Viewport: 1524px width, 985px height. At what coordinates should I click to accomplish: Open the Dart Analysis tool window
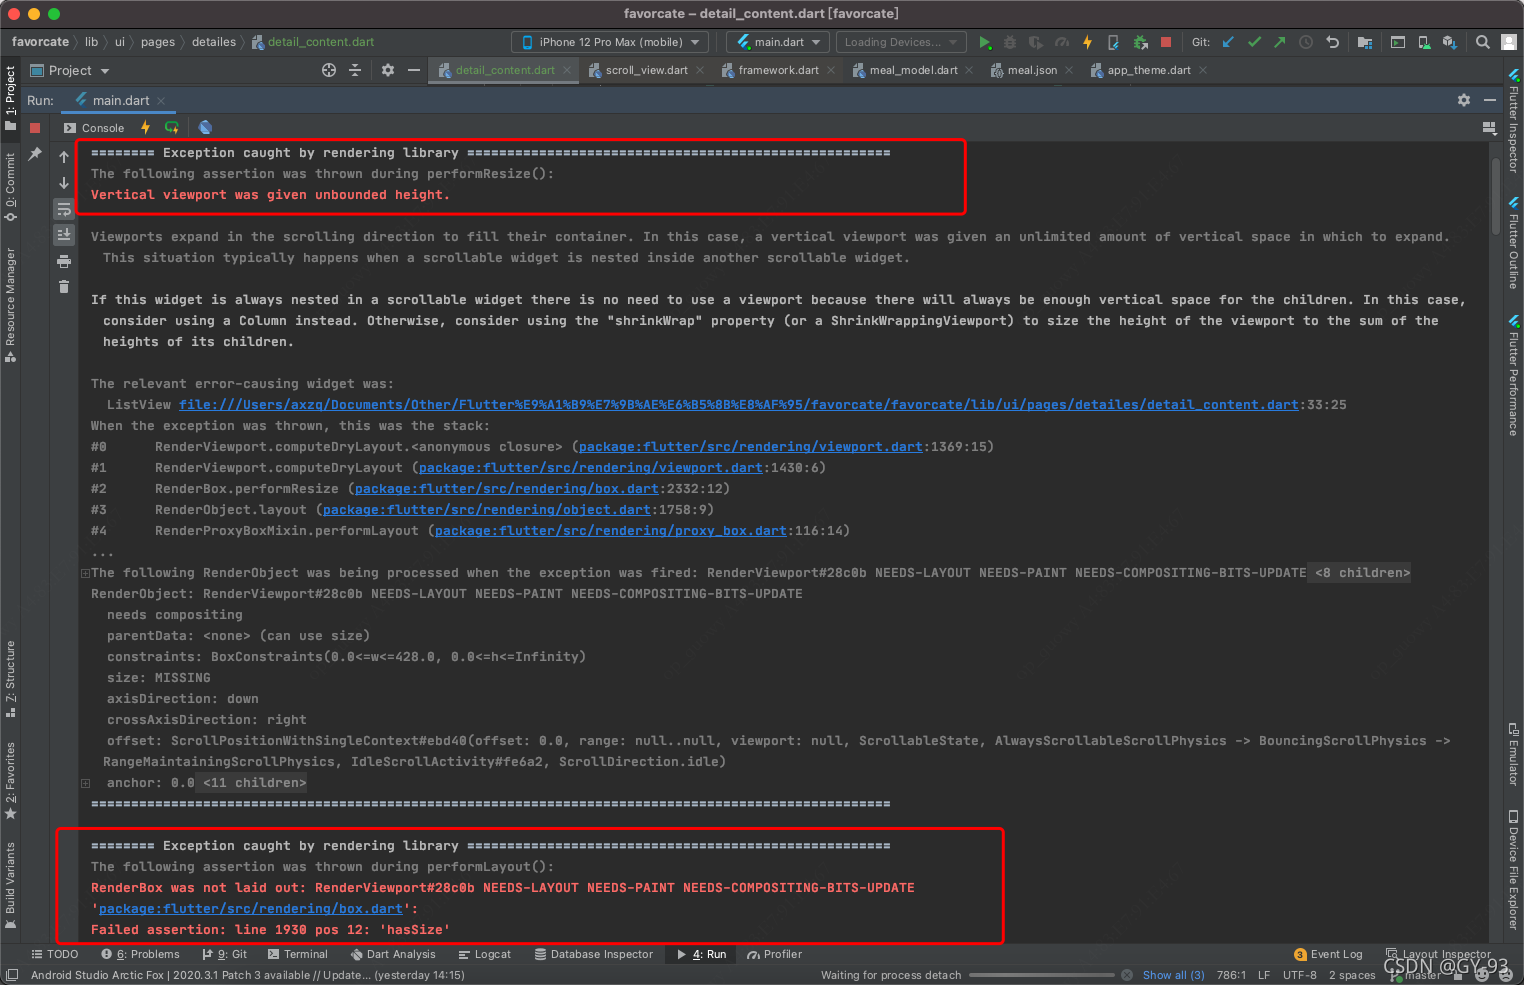point(393,954)
